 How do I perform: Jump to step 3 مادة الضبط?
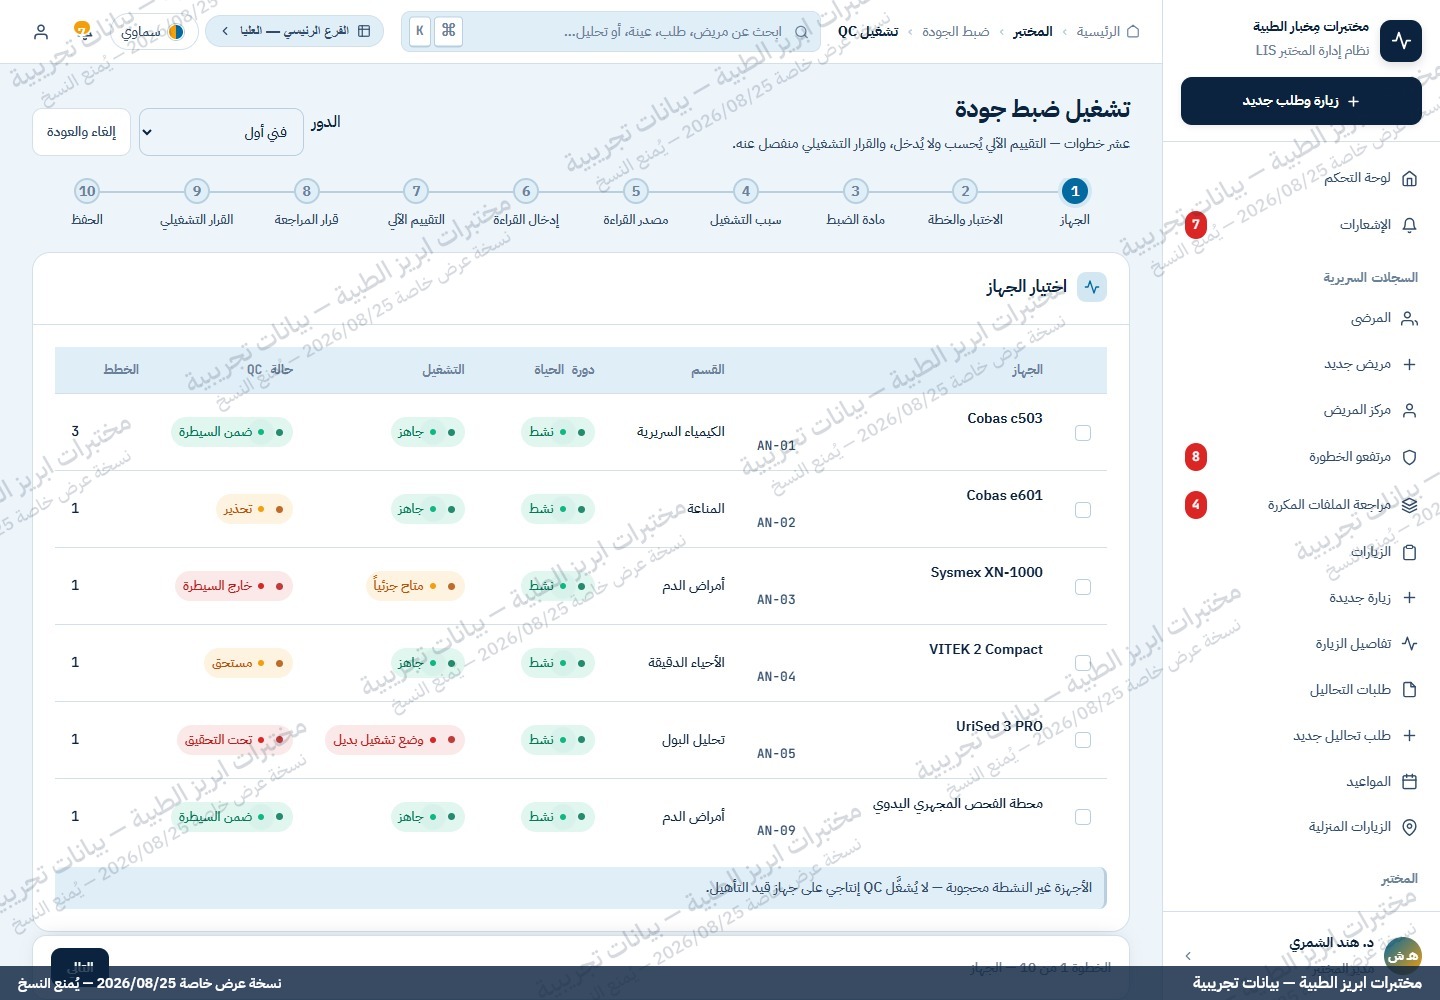coord(855,202)
